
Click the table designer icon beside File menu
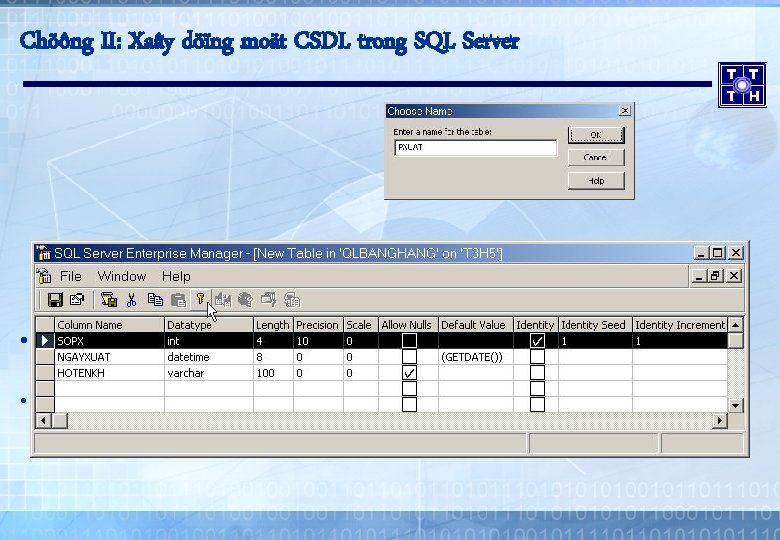click(x=44, y=276)
